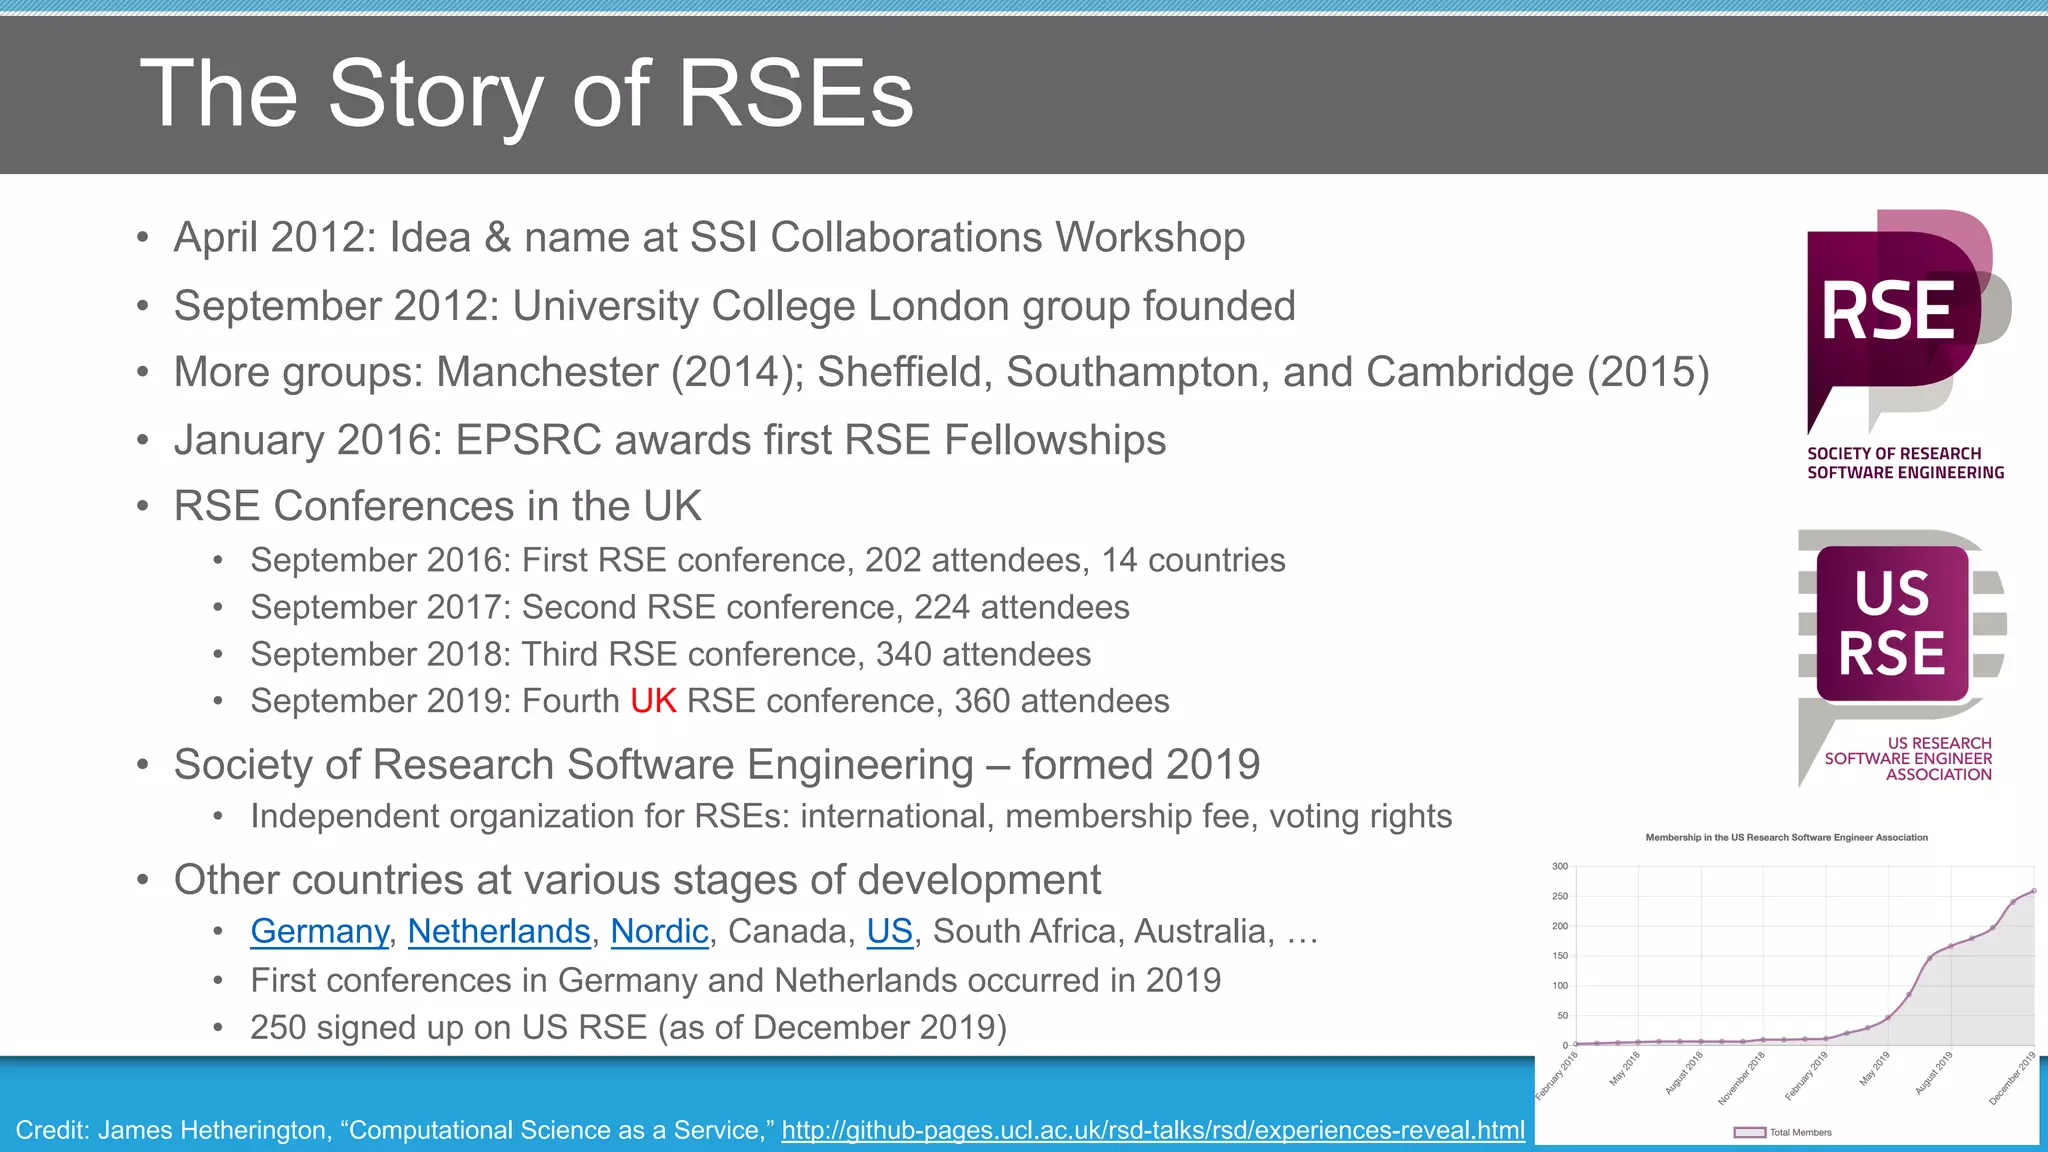
Task: Click the red UK word
Action: (653, 701)
